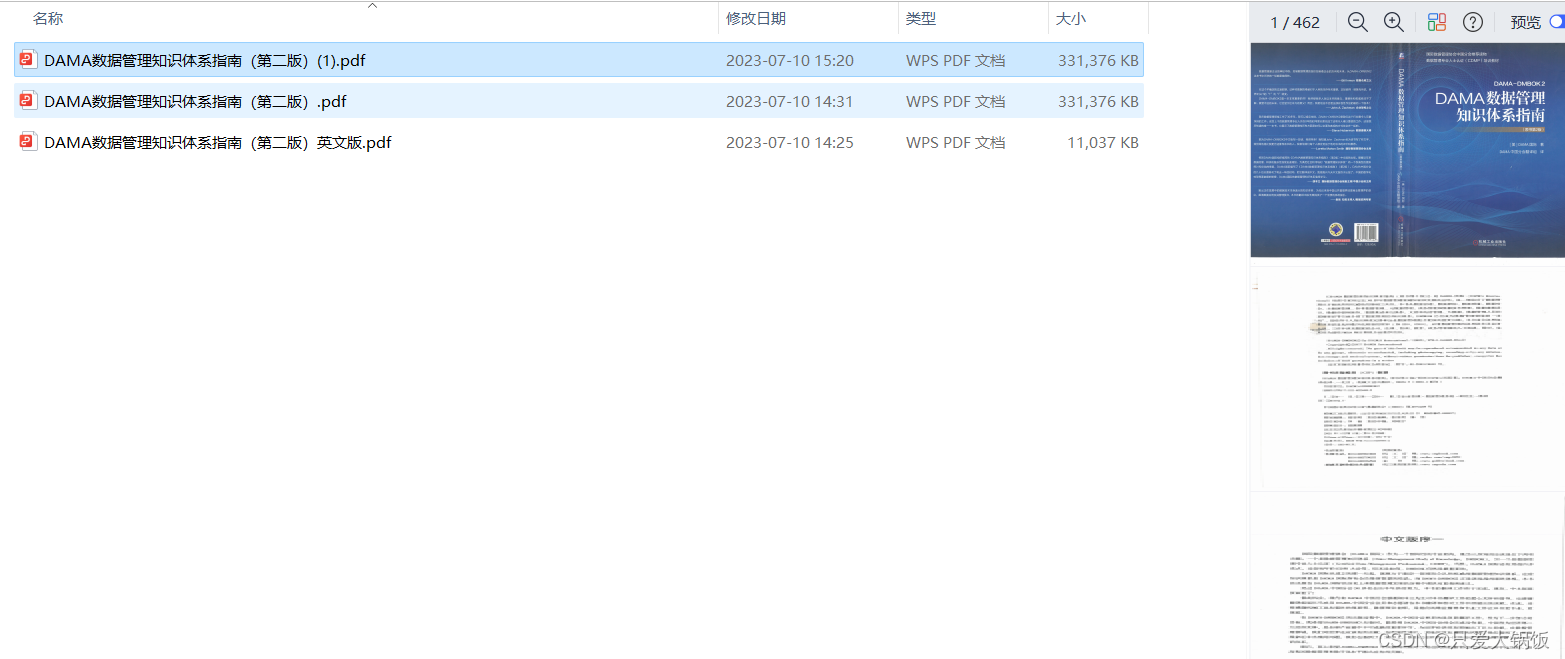Click date 2023-07-10 14:25
This screenshot has width=1565, height=659.
click(x=790, y=142)
